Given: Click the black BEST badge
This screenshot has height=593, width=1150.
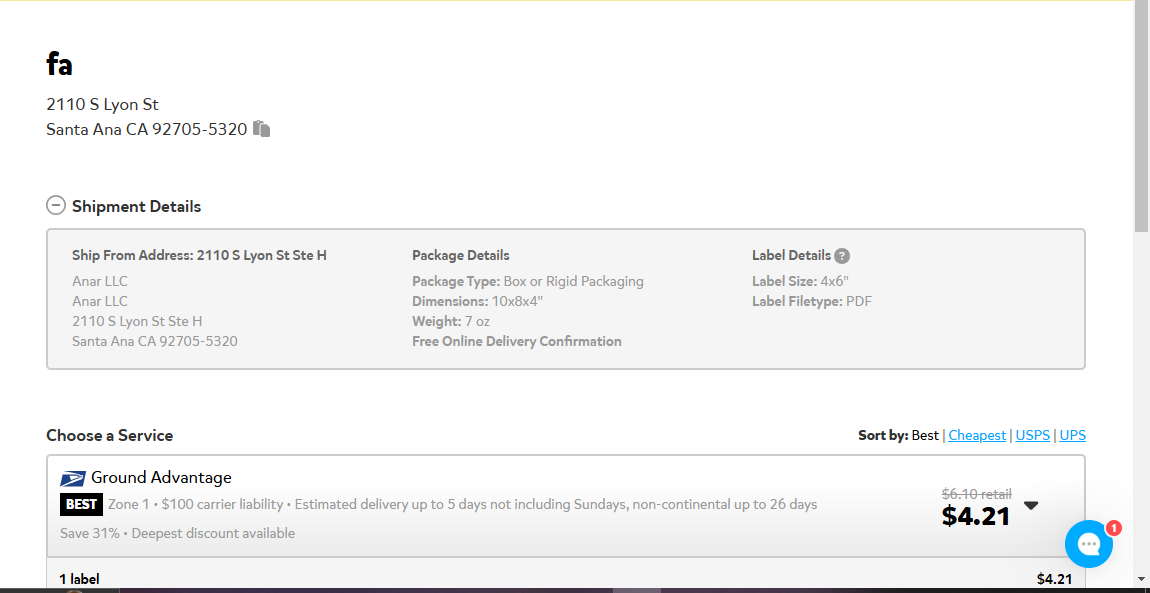Looking at the screenshot, I should tap(81, 504).
